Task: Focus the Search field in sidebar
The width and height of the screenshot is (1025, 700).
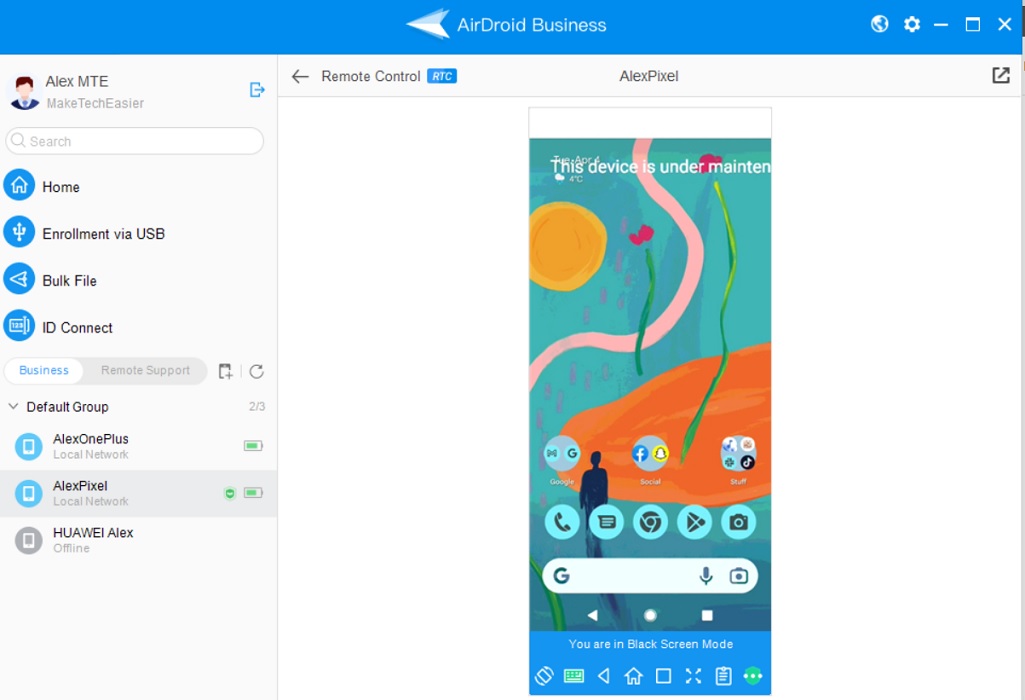Action: pyautogui.click(x=135, y=141)
